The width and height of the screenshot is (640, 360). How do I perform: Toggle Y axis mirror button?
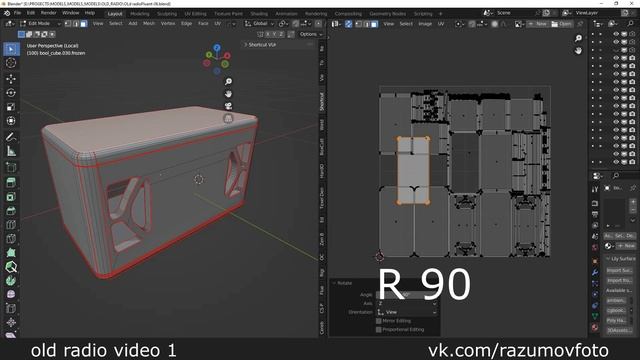click(x=274, y=34)
